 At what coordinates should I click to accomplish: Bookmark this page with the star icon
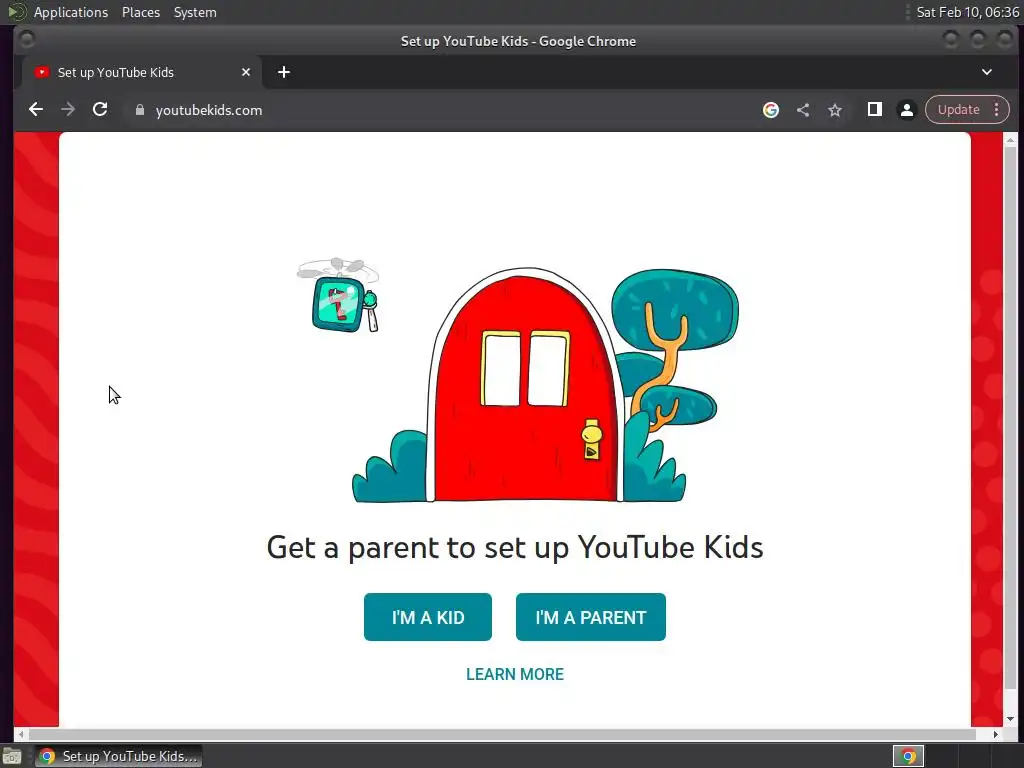coord(835,110)
